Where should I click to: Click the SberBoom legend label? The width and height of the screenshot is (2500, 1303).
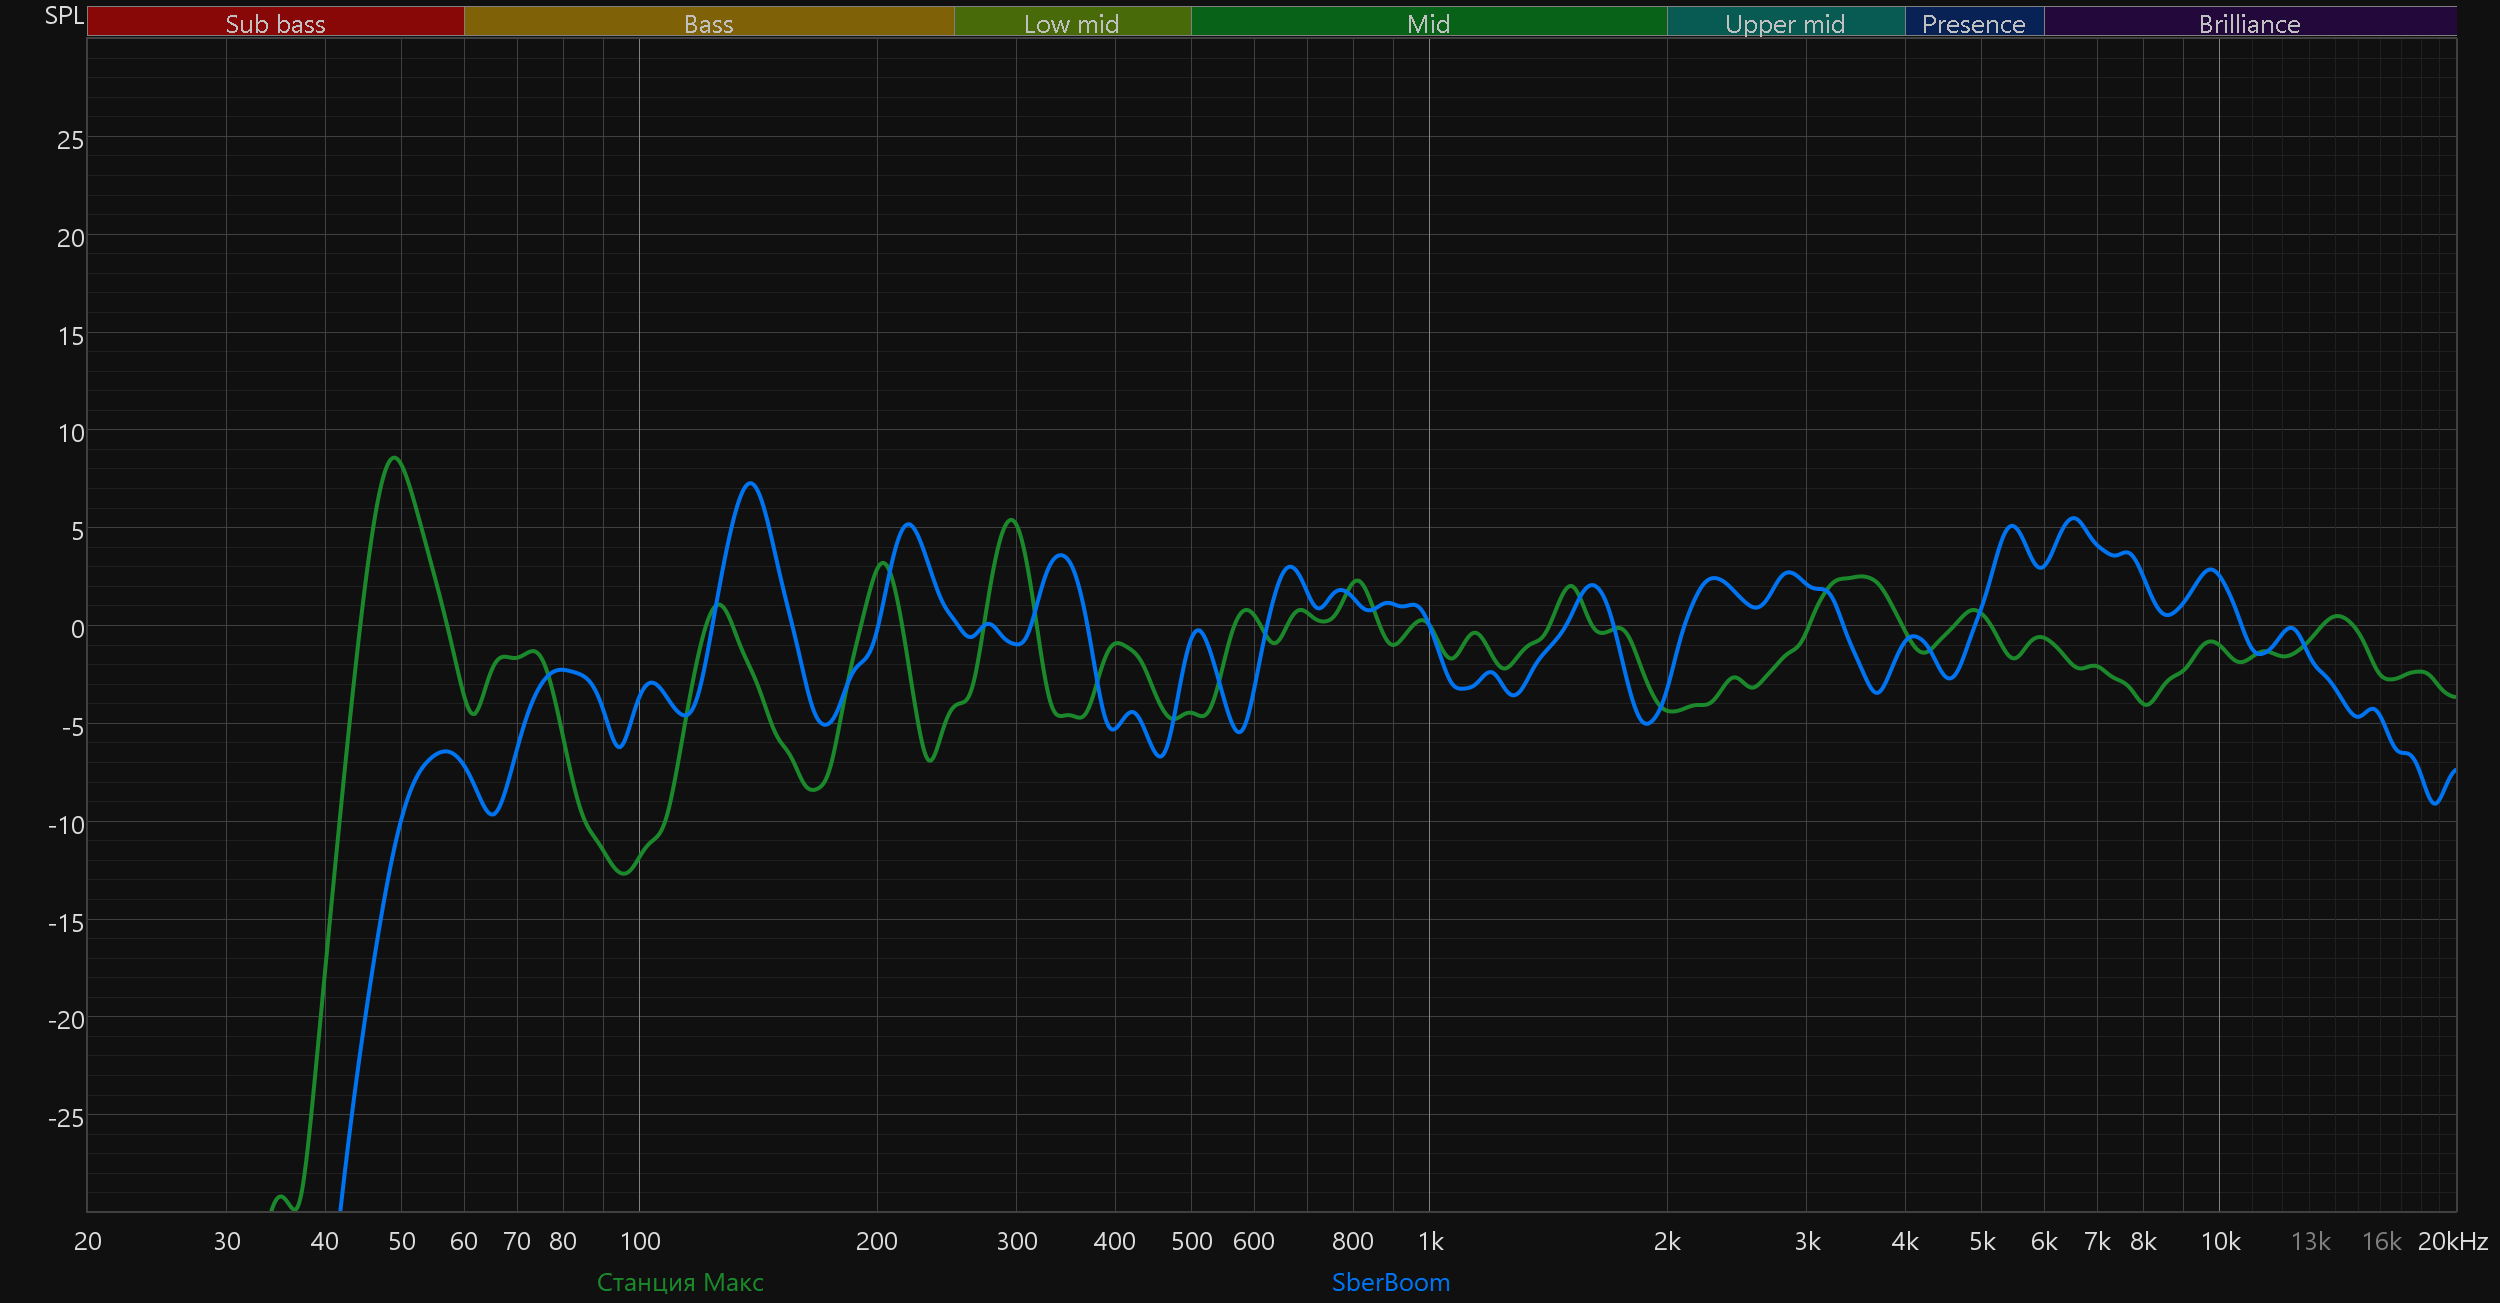[1390, 1282]
